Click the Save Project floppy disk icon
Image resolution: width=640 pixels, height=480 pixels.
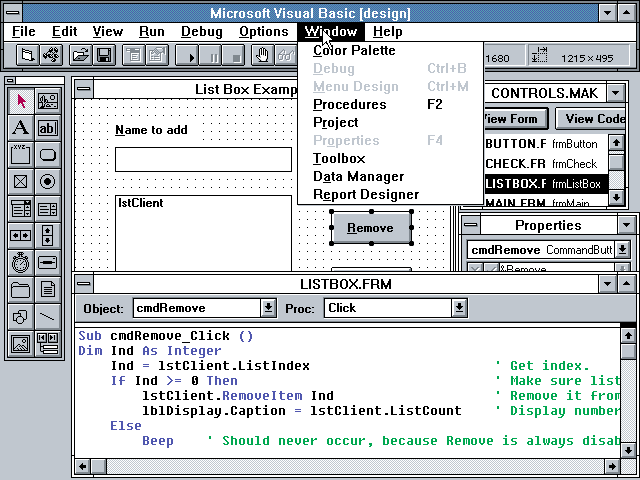(x=105, y=55)
